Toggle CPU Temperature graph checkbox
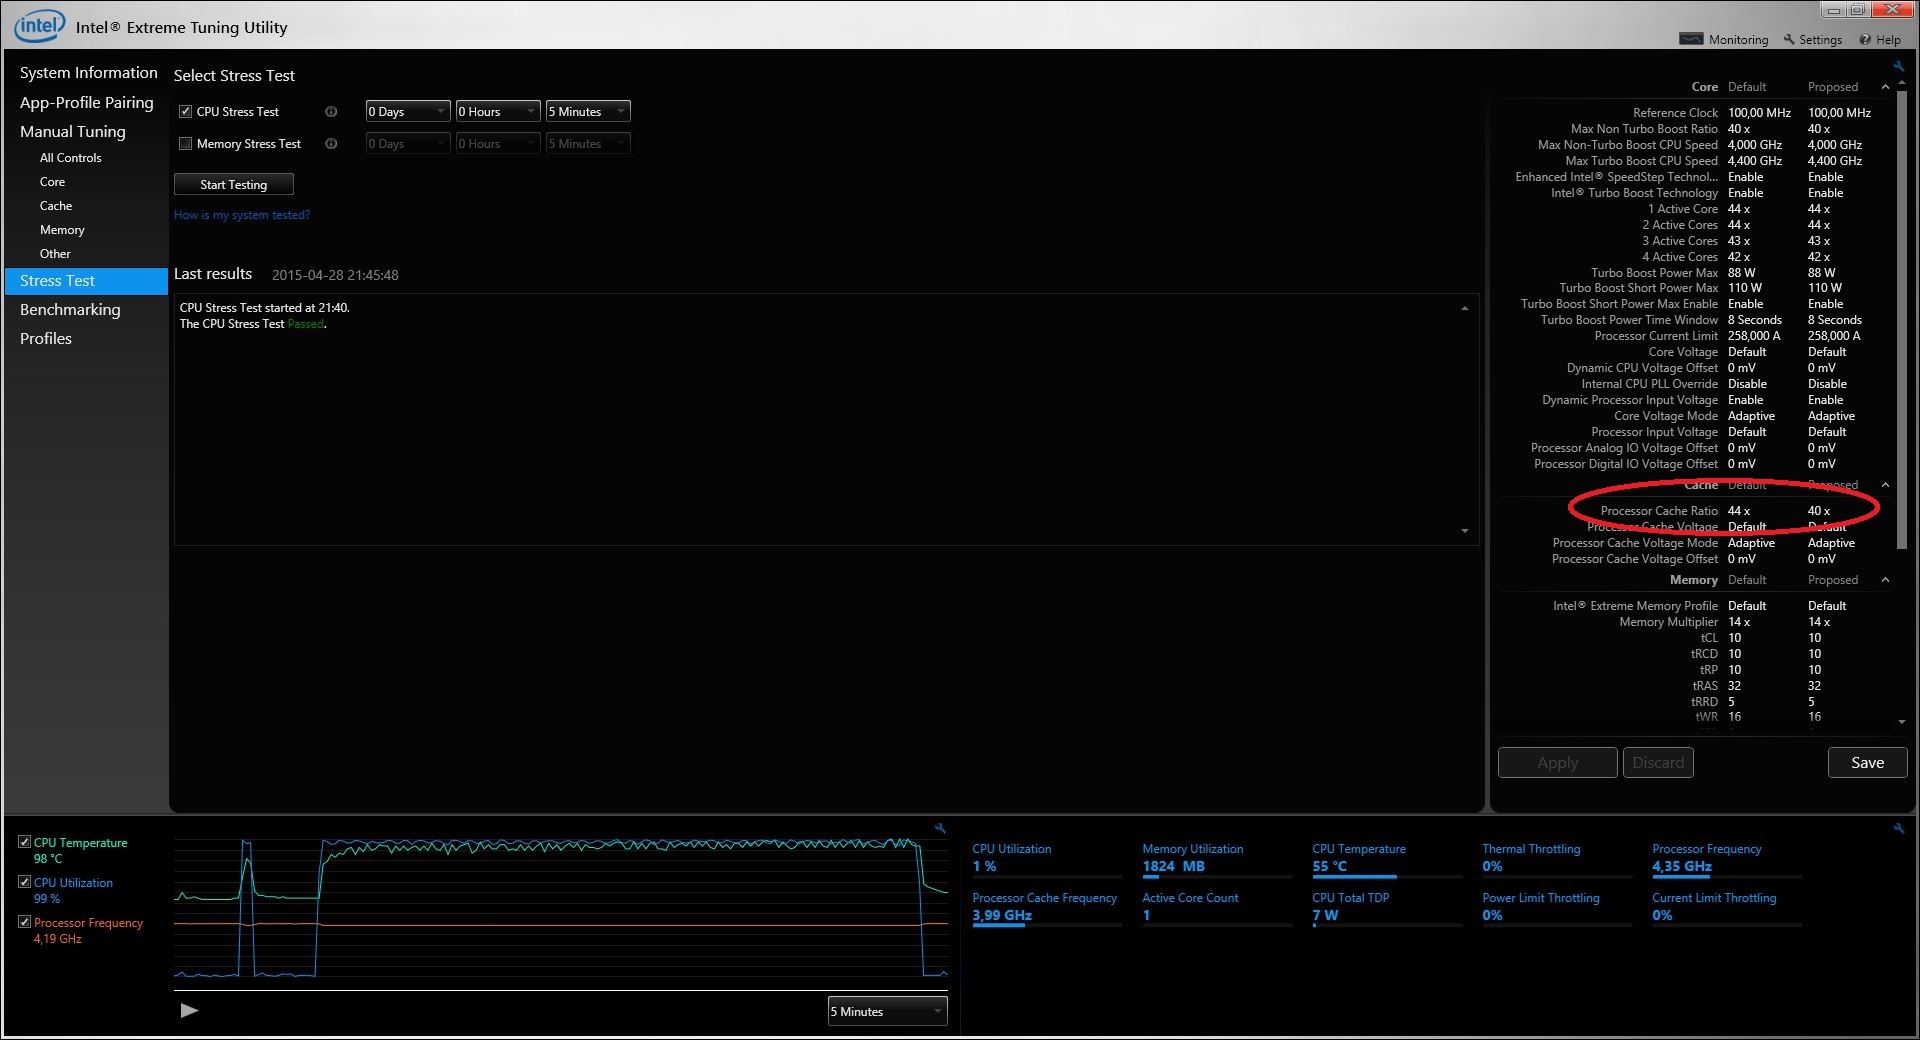Viewport: 1920px width, 1040px height. [x=25, y=842]
